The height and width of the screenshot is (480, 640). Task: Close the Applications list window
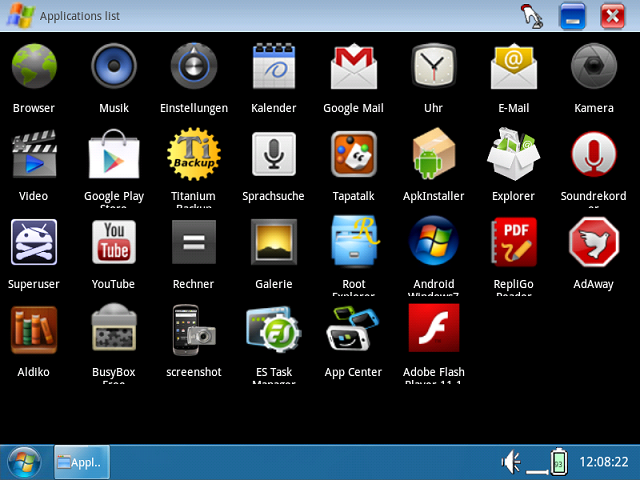612,16
